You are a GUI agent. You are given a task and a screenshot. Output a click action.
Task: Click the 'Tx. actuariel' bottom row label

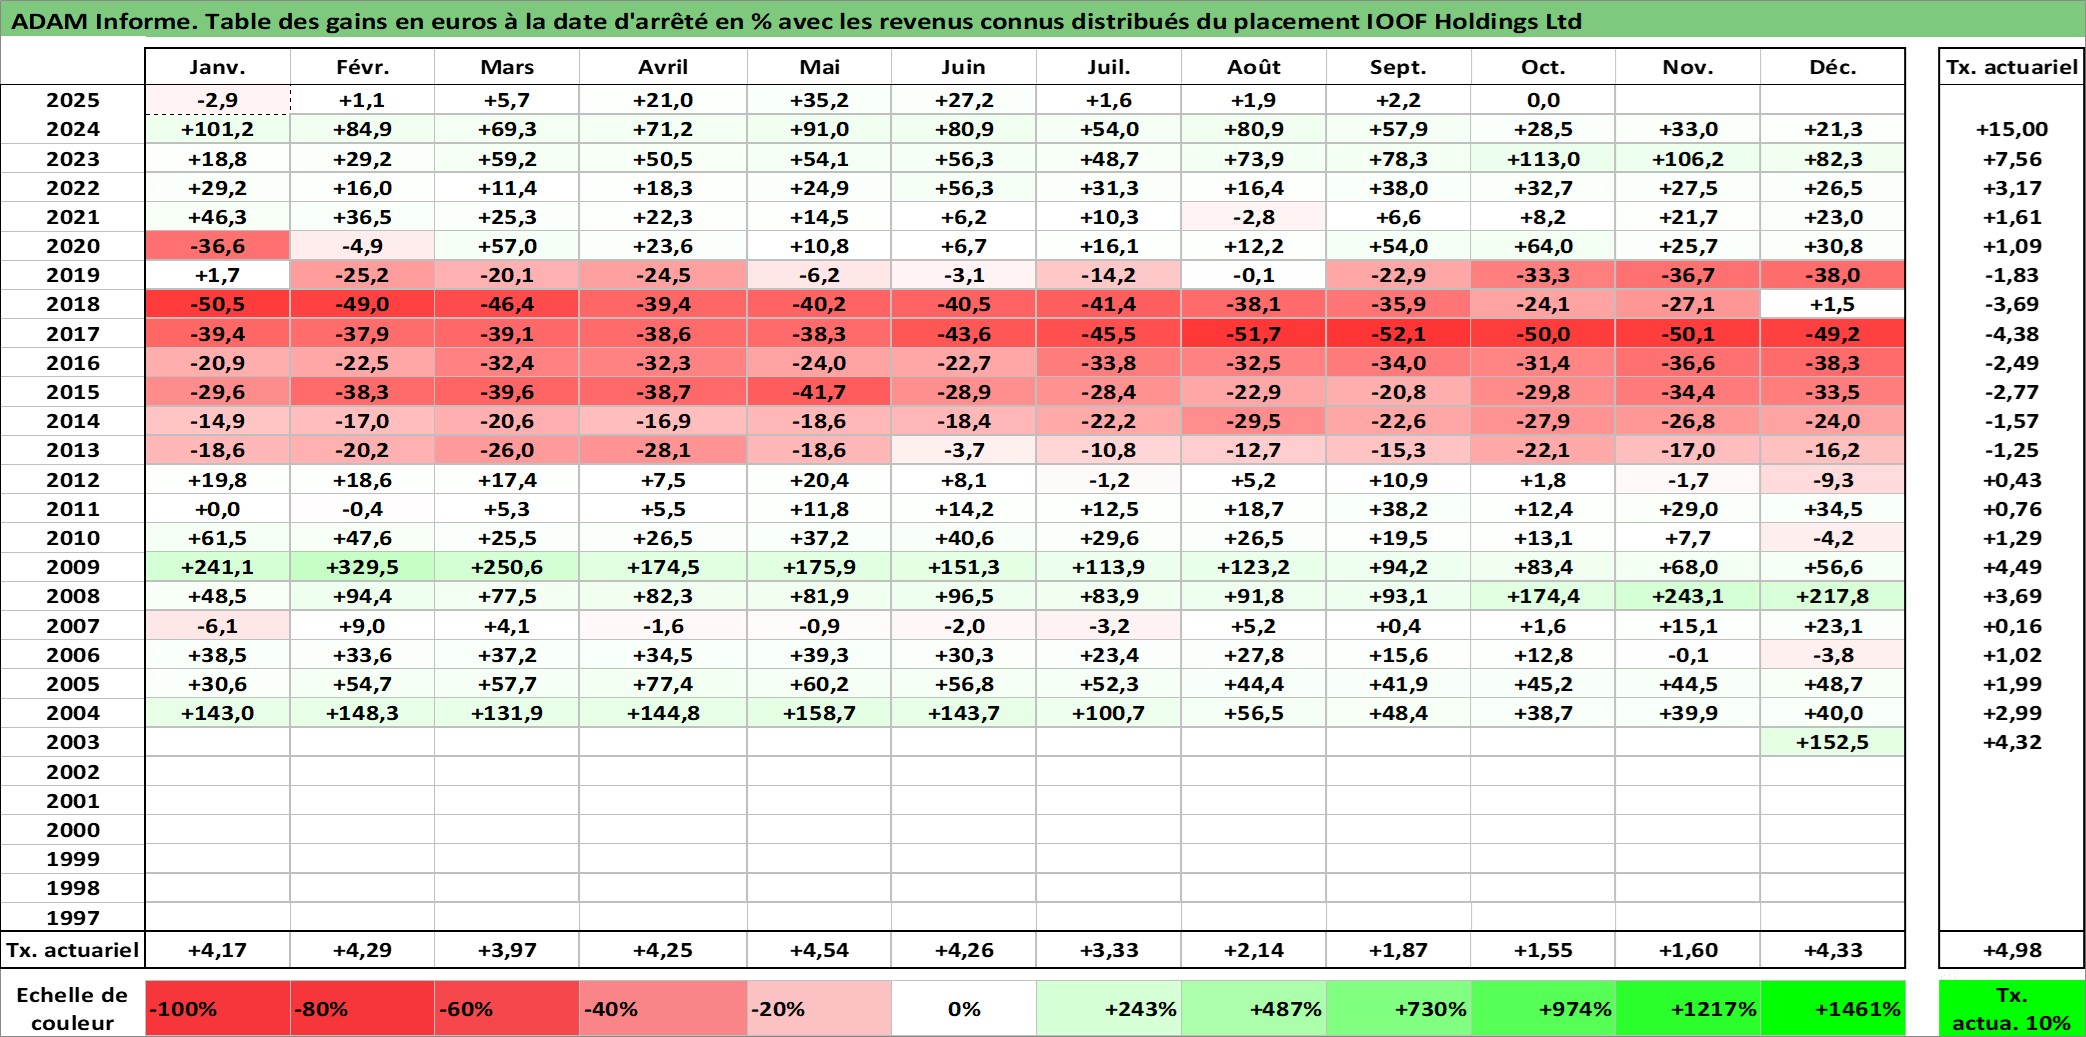click(73, 950)
